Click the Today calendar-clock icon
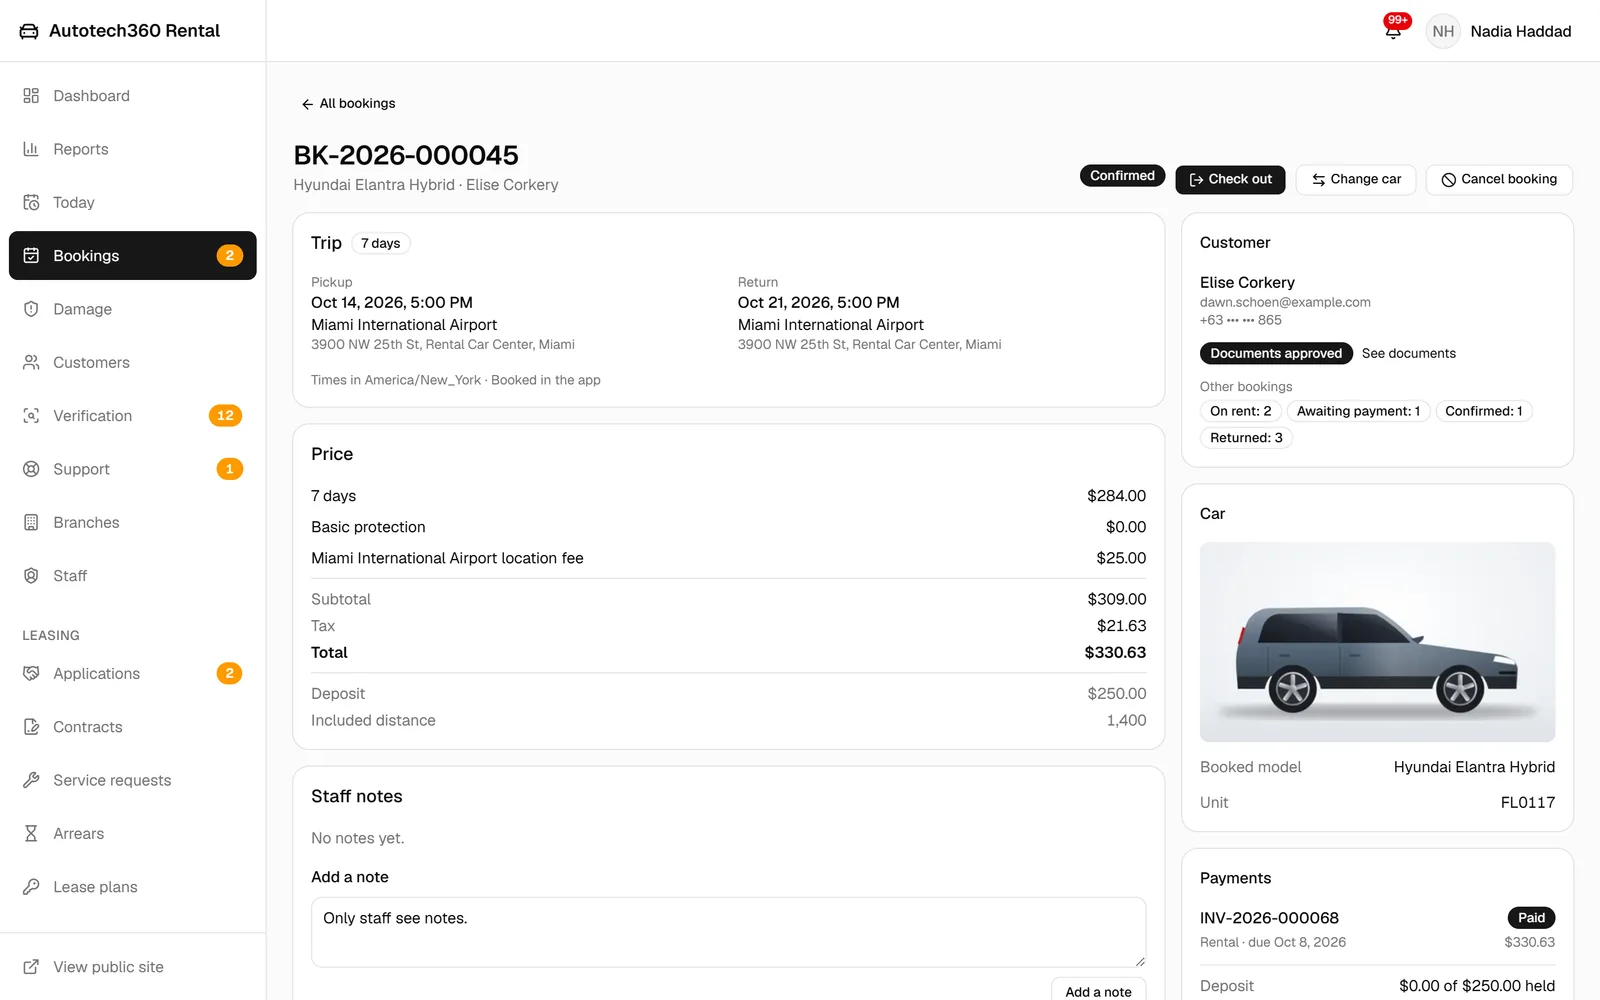Viewport: 1600px width, 1000px height. click(31, 202)
